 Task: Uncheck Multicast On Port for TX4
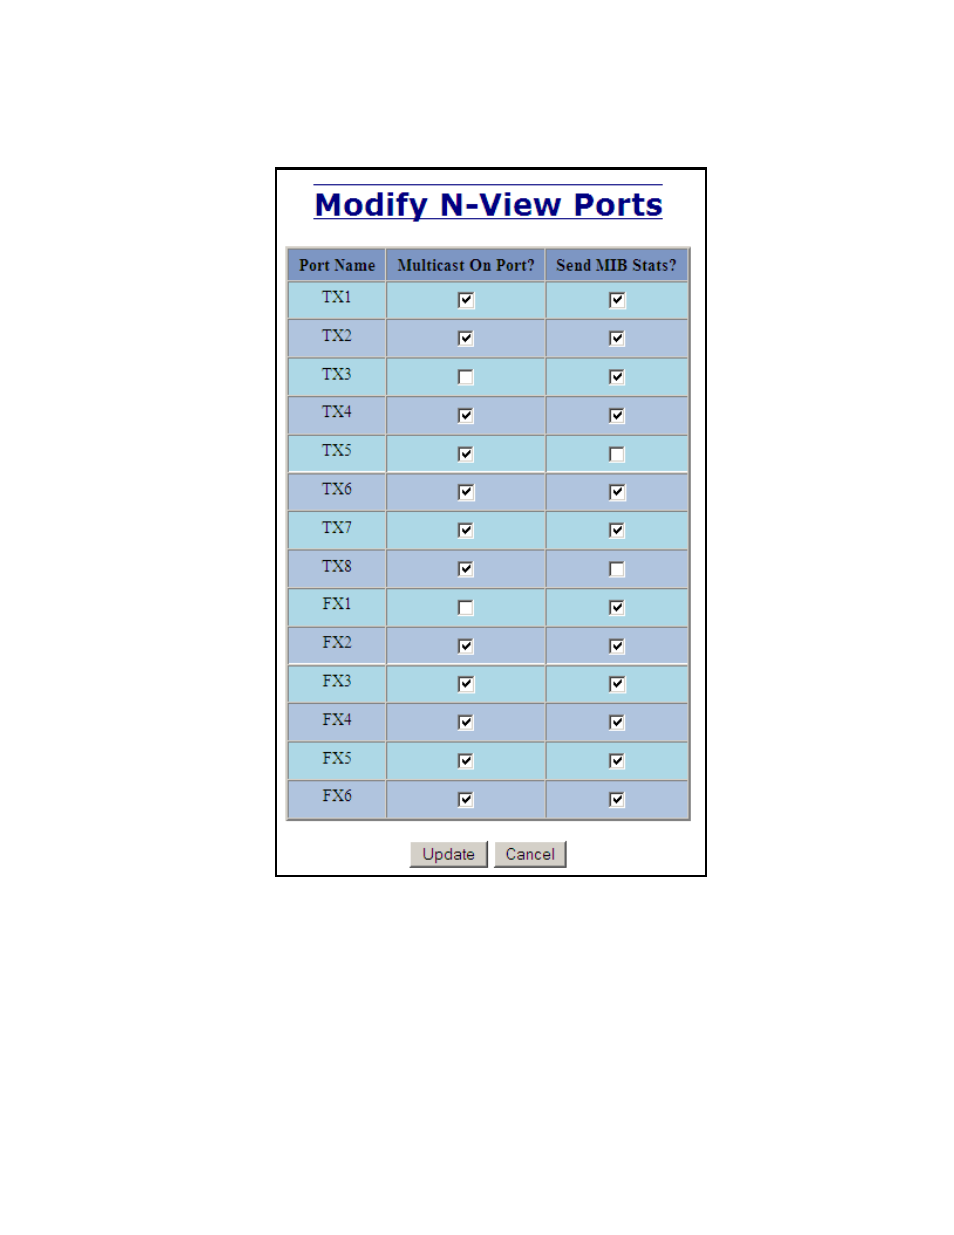coord(465,415)
